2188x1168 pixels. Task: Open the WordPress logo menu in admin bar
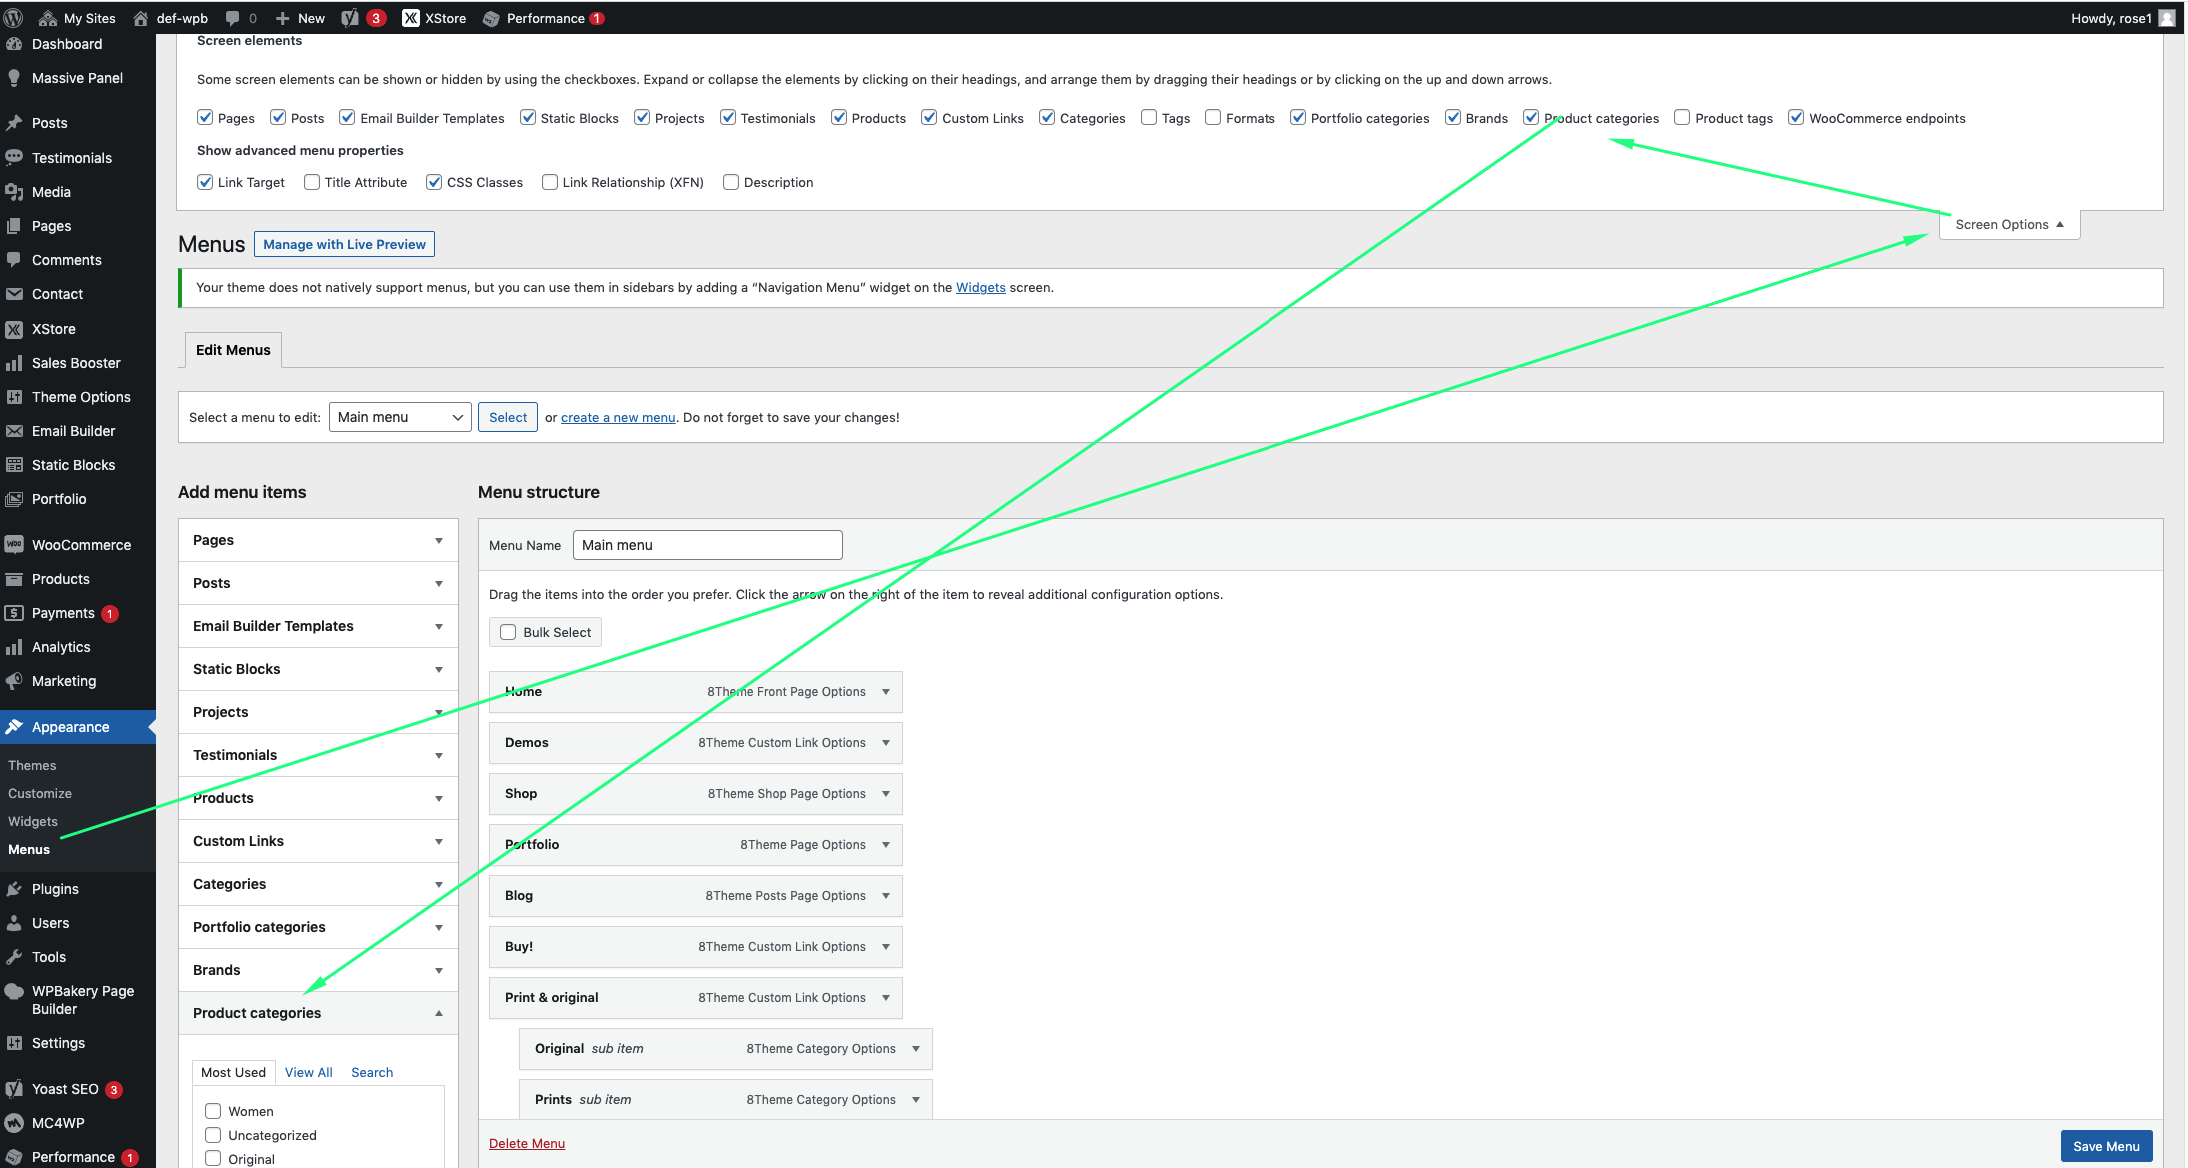tap(14, 18)
